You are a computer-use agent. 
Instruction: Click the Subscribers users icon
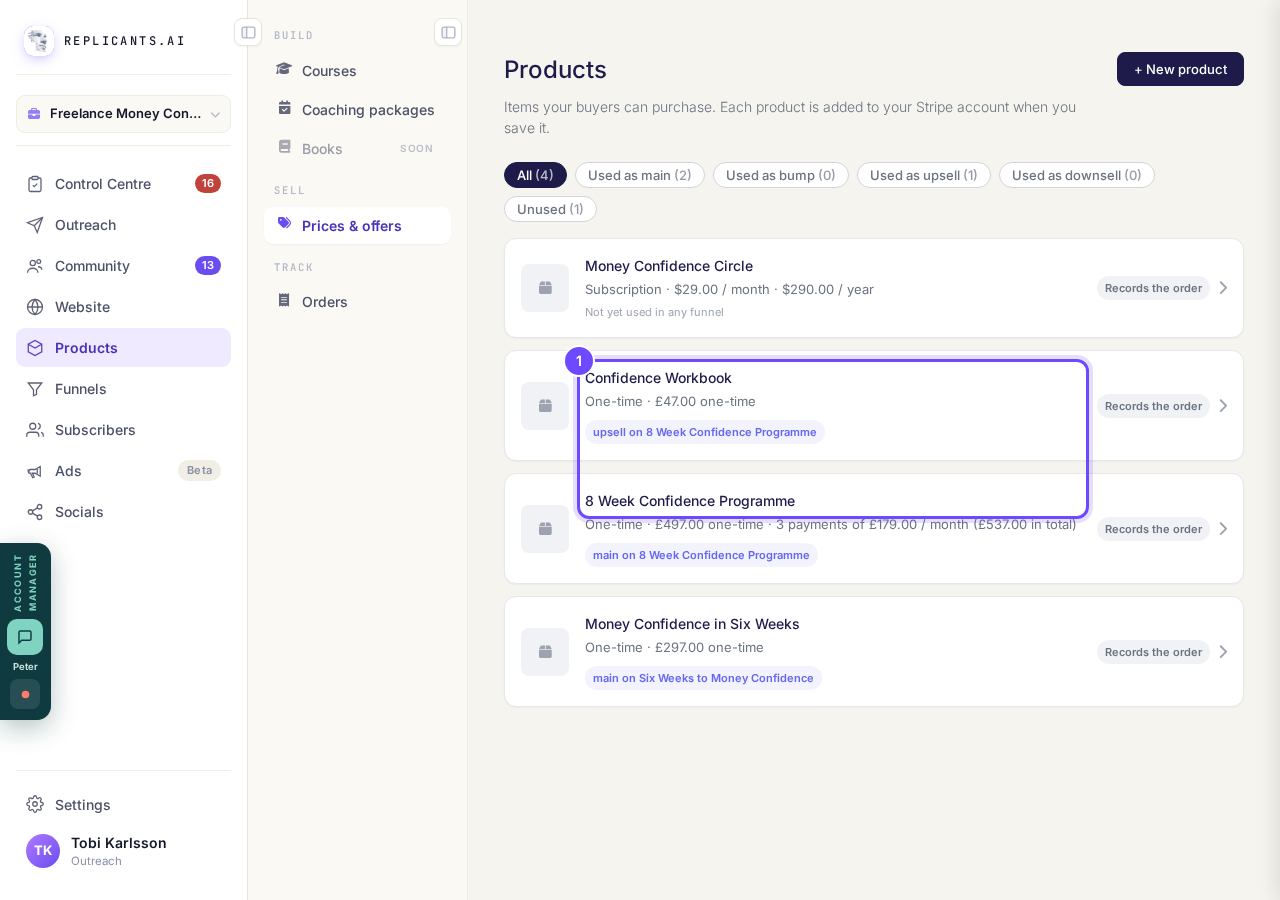35,430
